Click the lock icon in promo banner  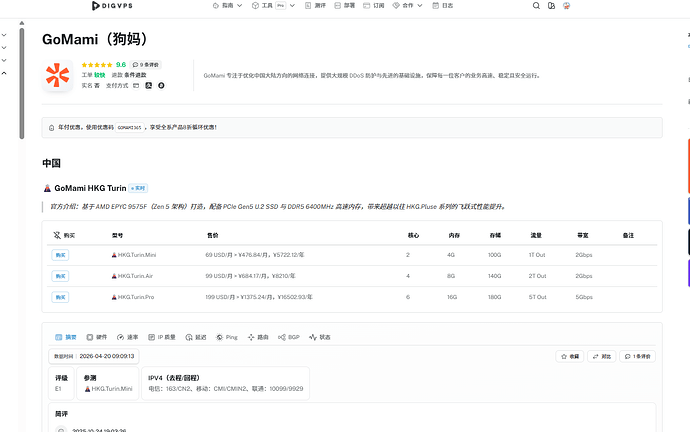[51, 128]
